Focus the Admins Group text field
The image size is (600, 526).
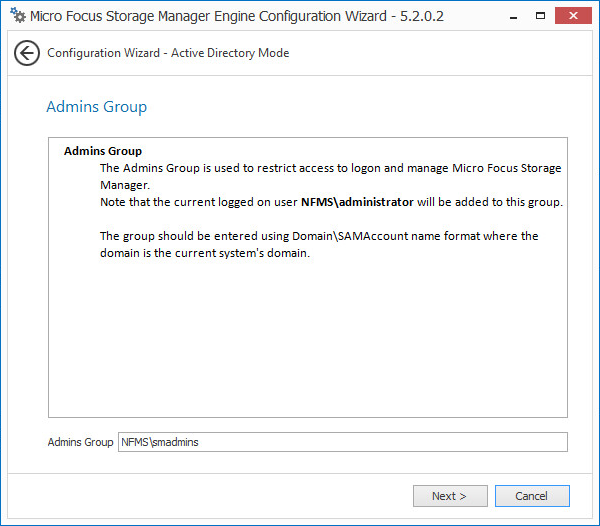(x=342, y=442)
